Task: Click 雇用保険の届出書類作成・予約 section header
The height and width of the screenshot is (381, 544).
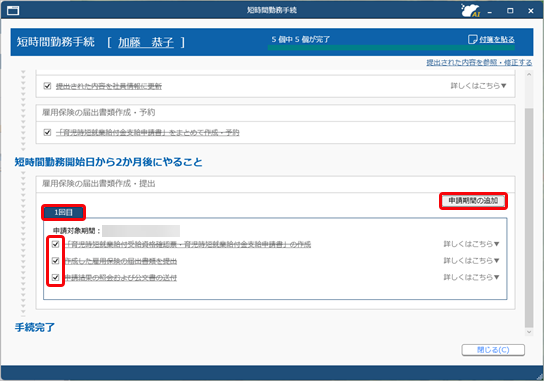Action: pyautogui.click(x=275, y=113)
